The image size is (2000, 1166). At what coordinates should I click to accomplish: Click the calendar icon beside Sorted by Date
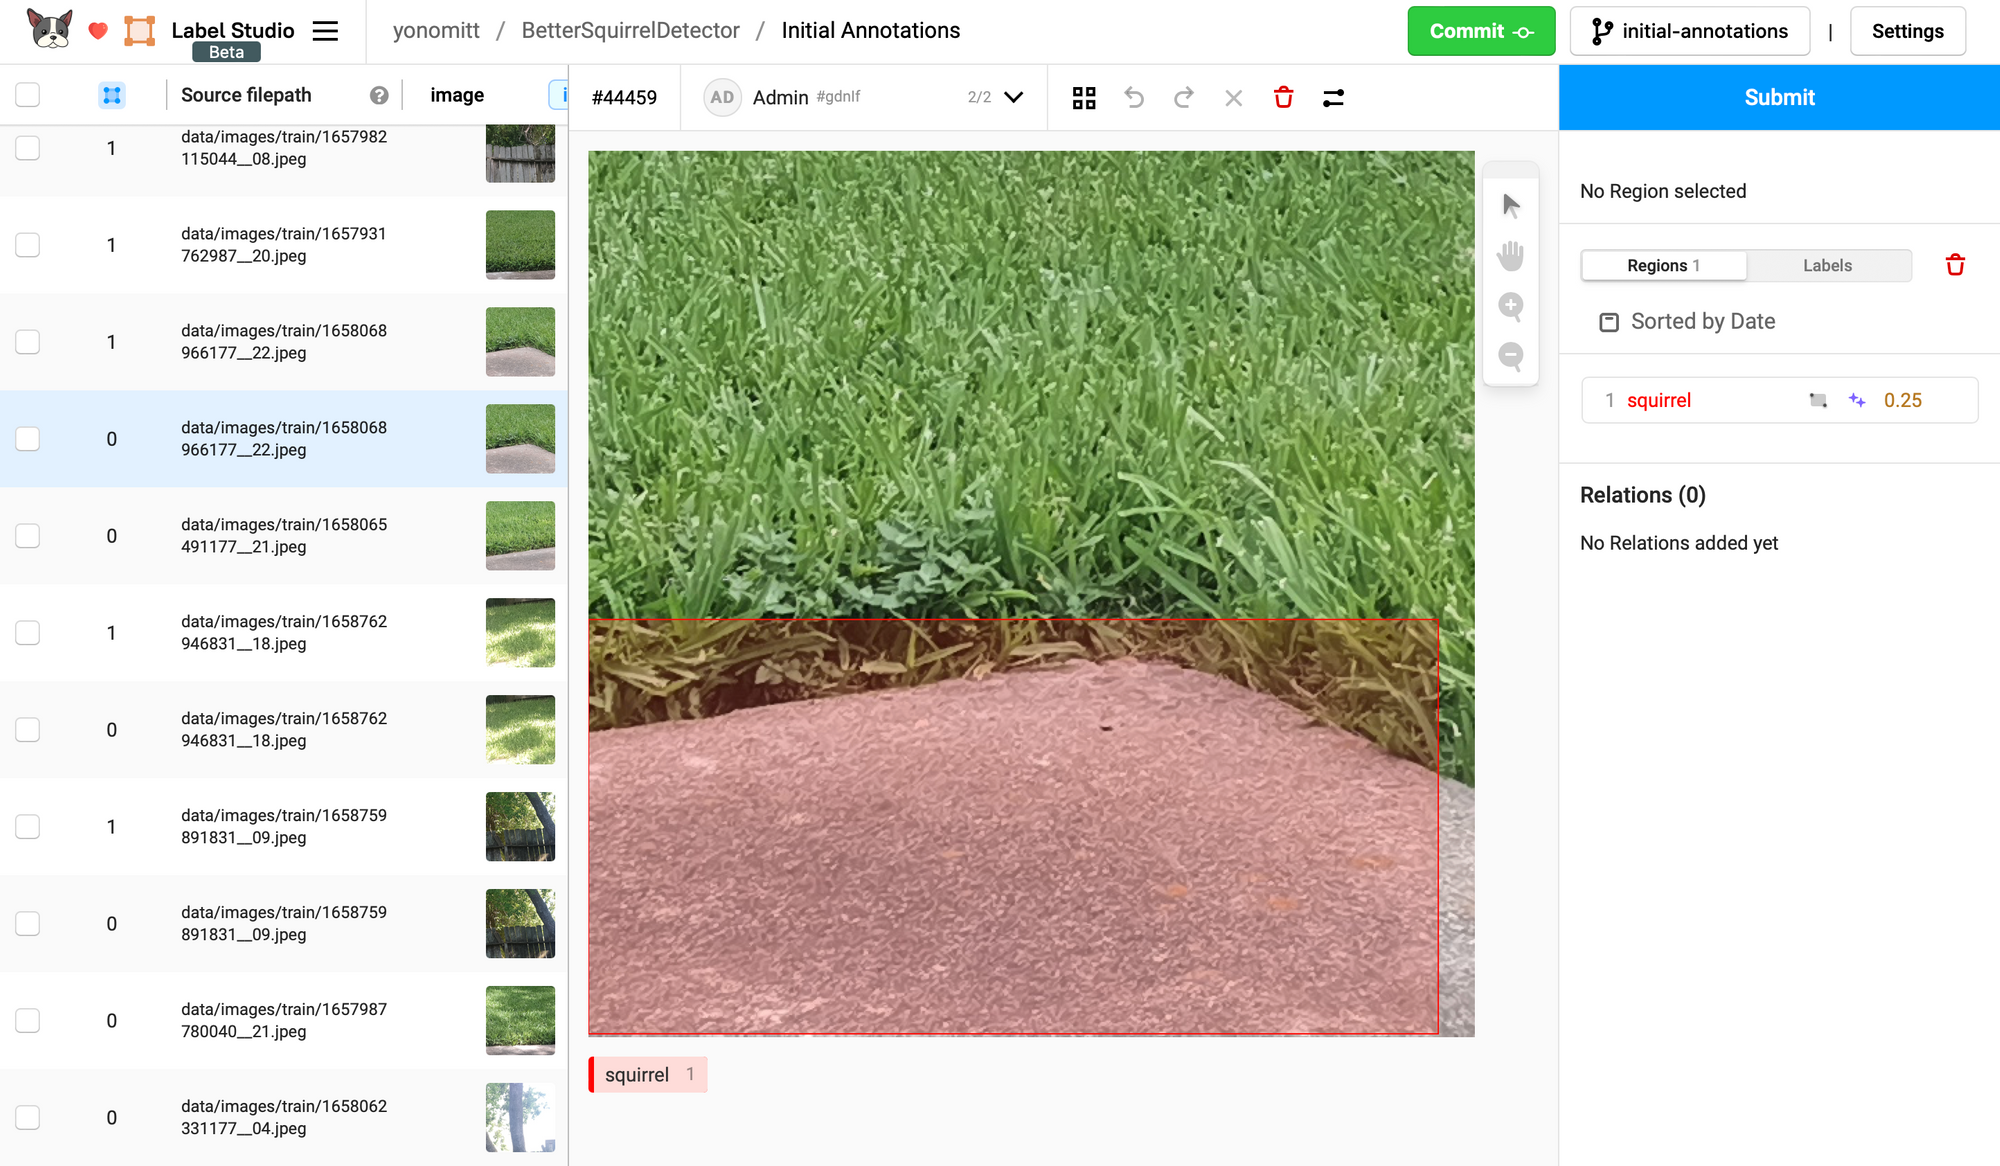(x=1609, y=322)
